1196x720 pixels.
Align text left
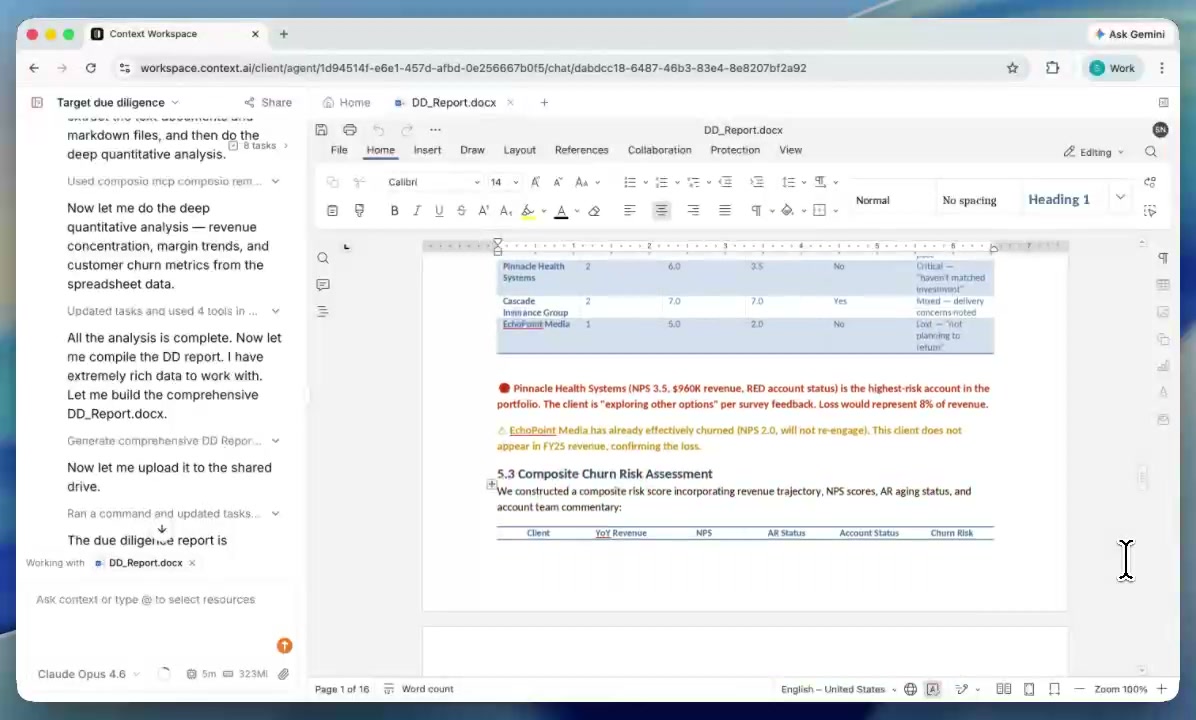[x=629, y=211]
